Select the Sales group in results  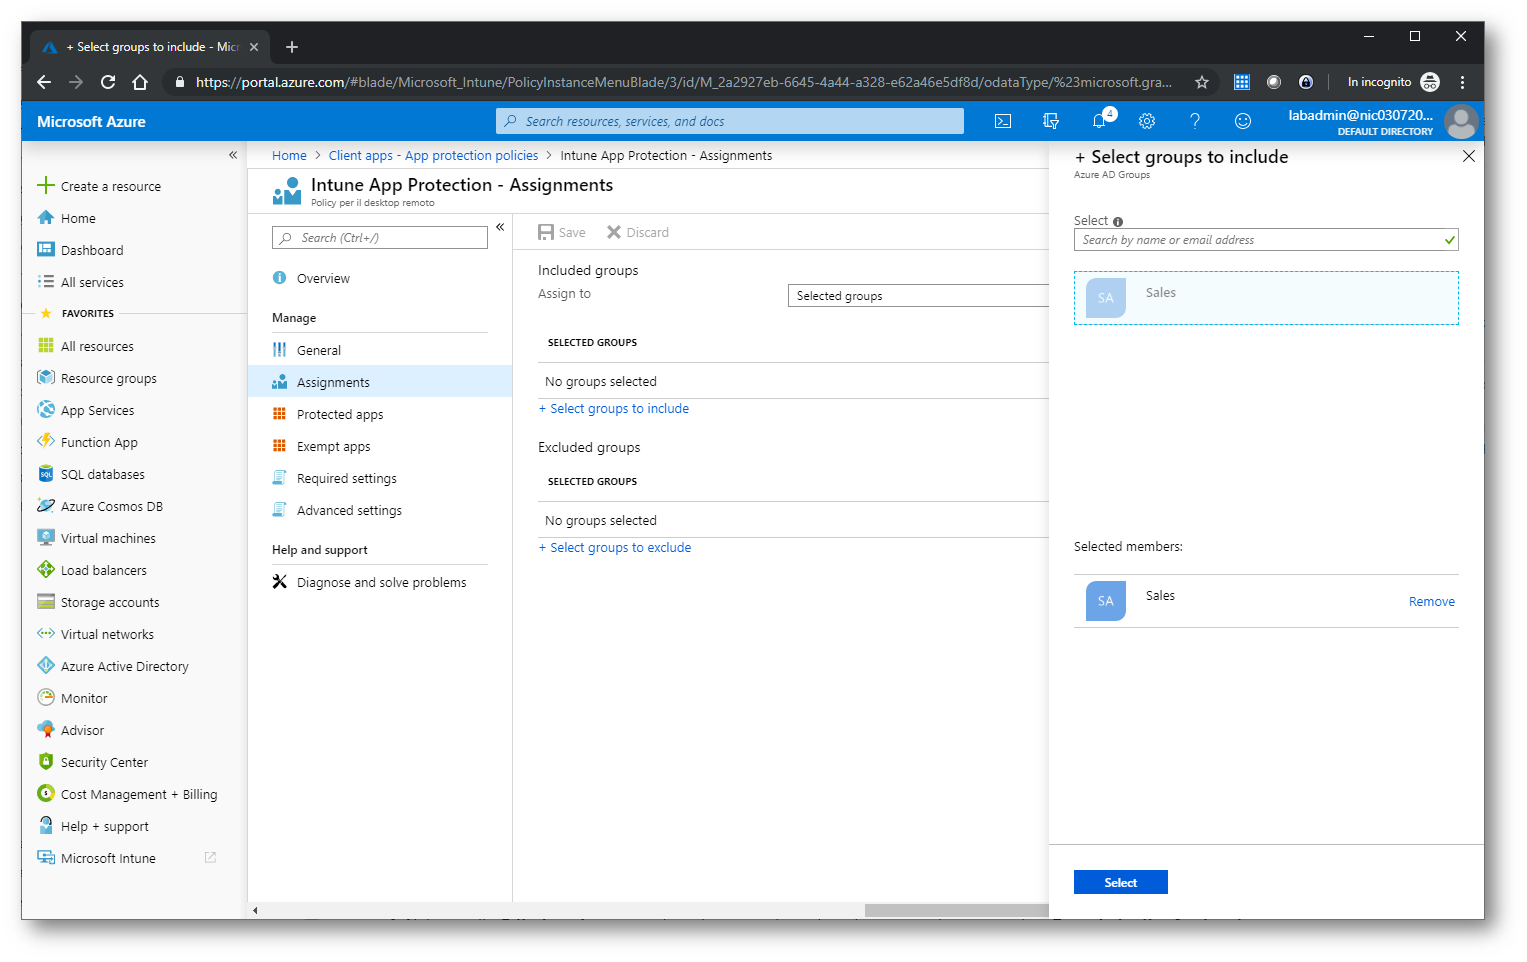[x=1266, y=298]
